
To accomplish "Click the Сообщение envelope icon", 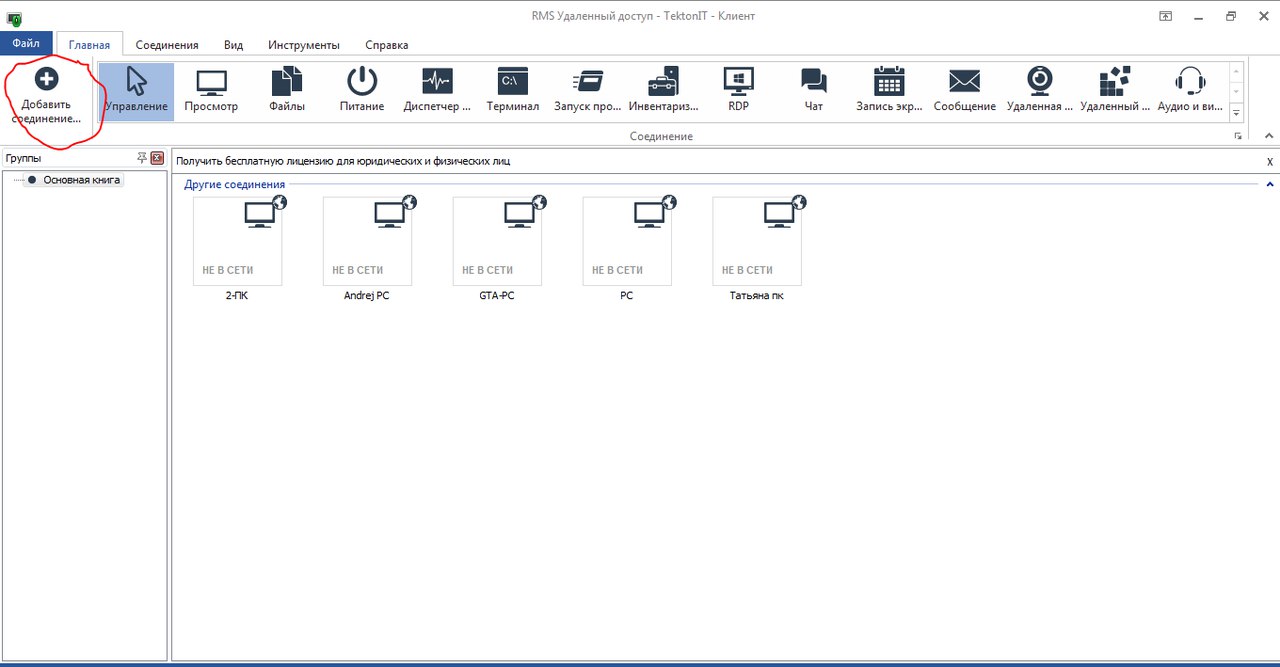I will coord(964,83).
